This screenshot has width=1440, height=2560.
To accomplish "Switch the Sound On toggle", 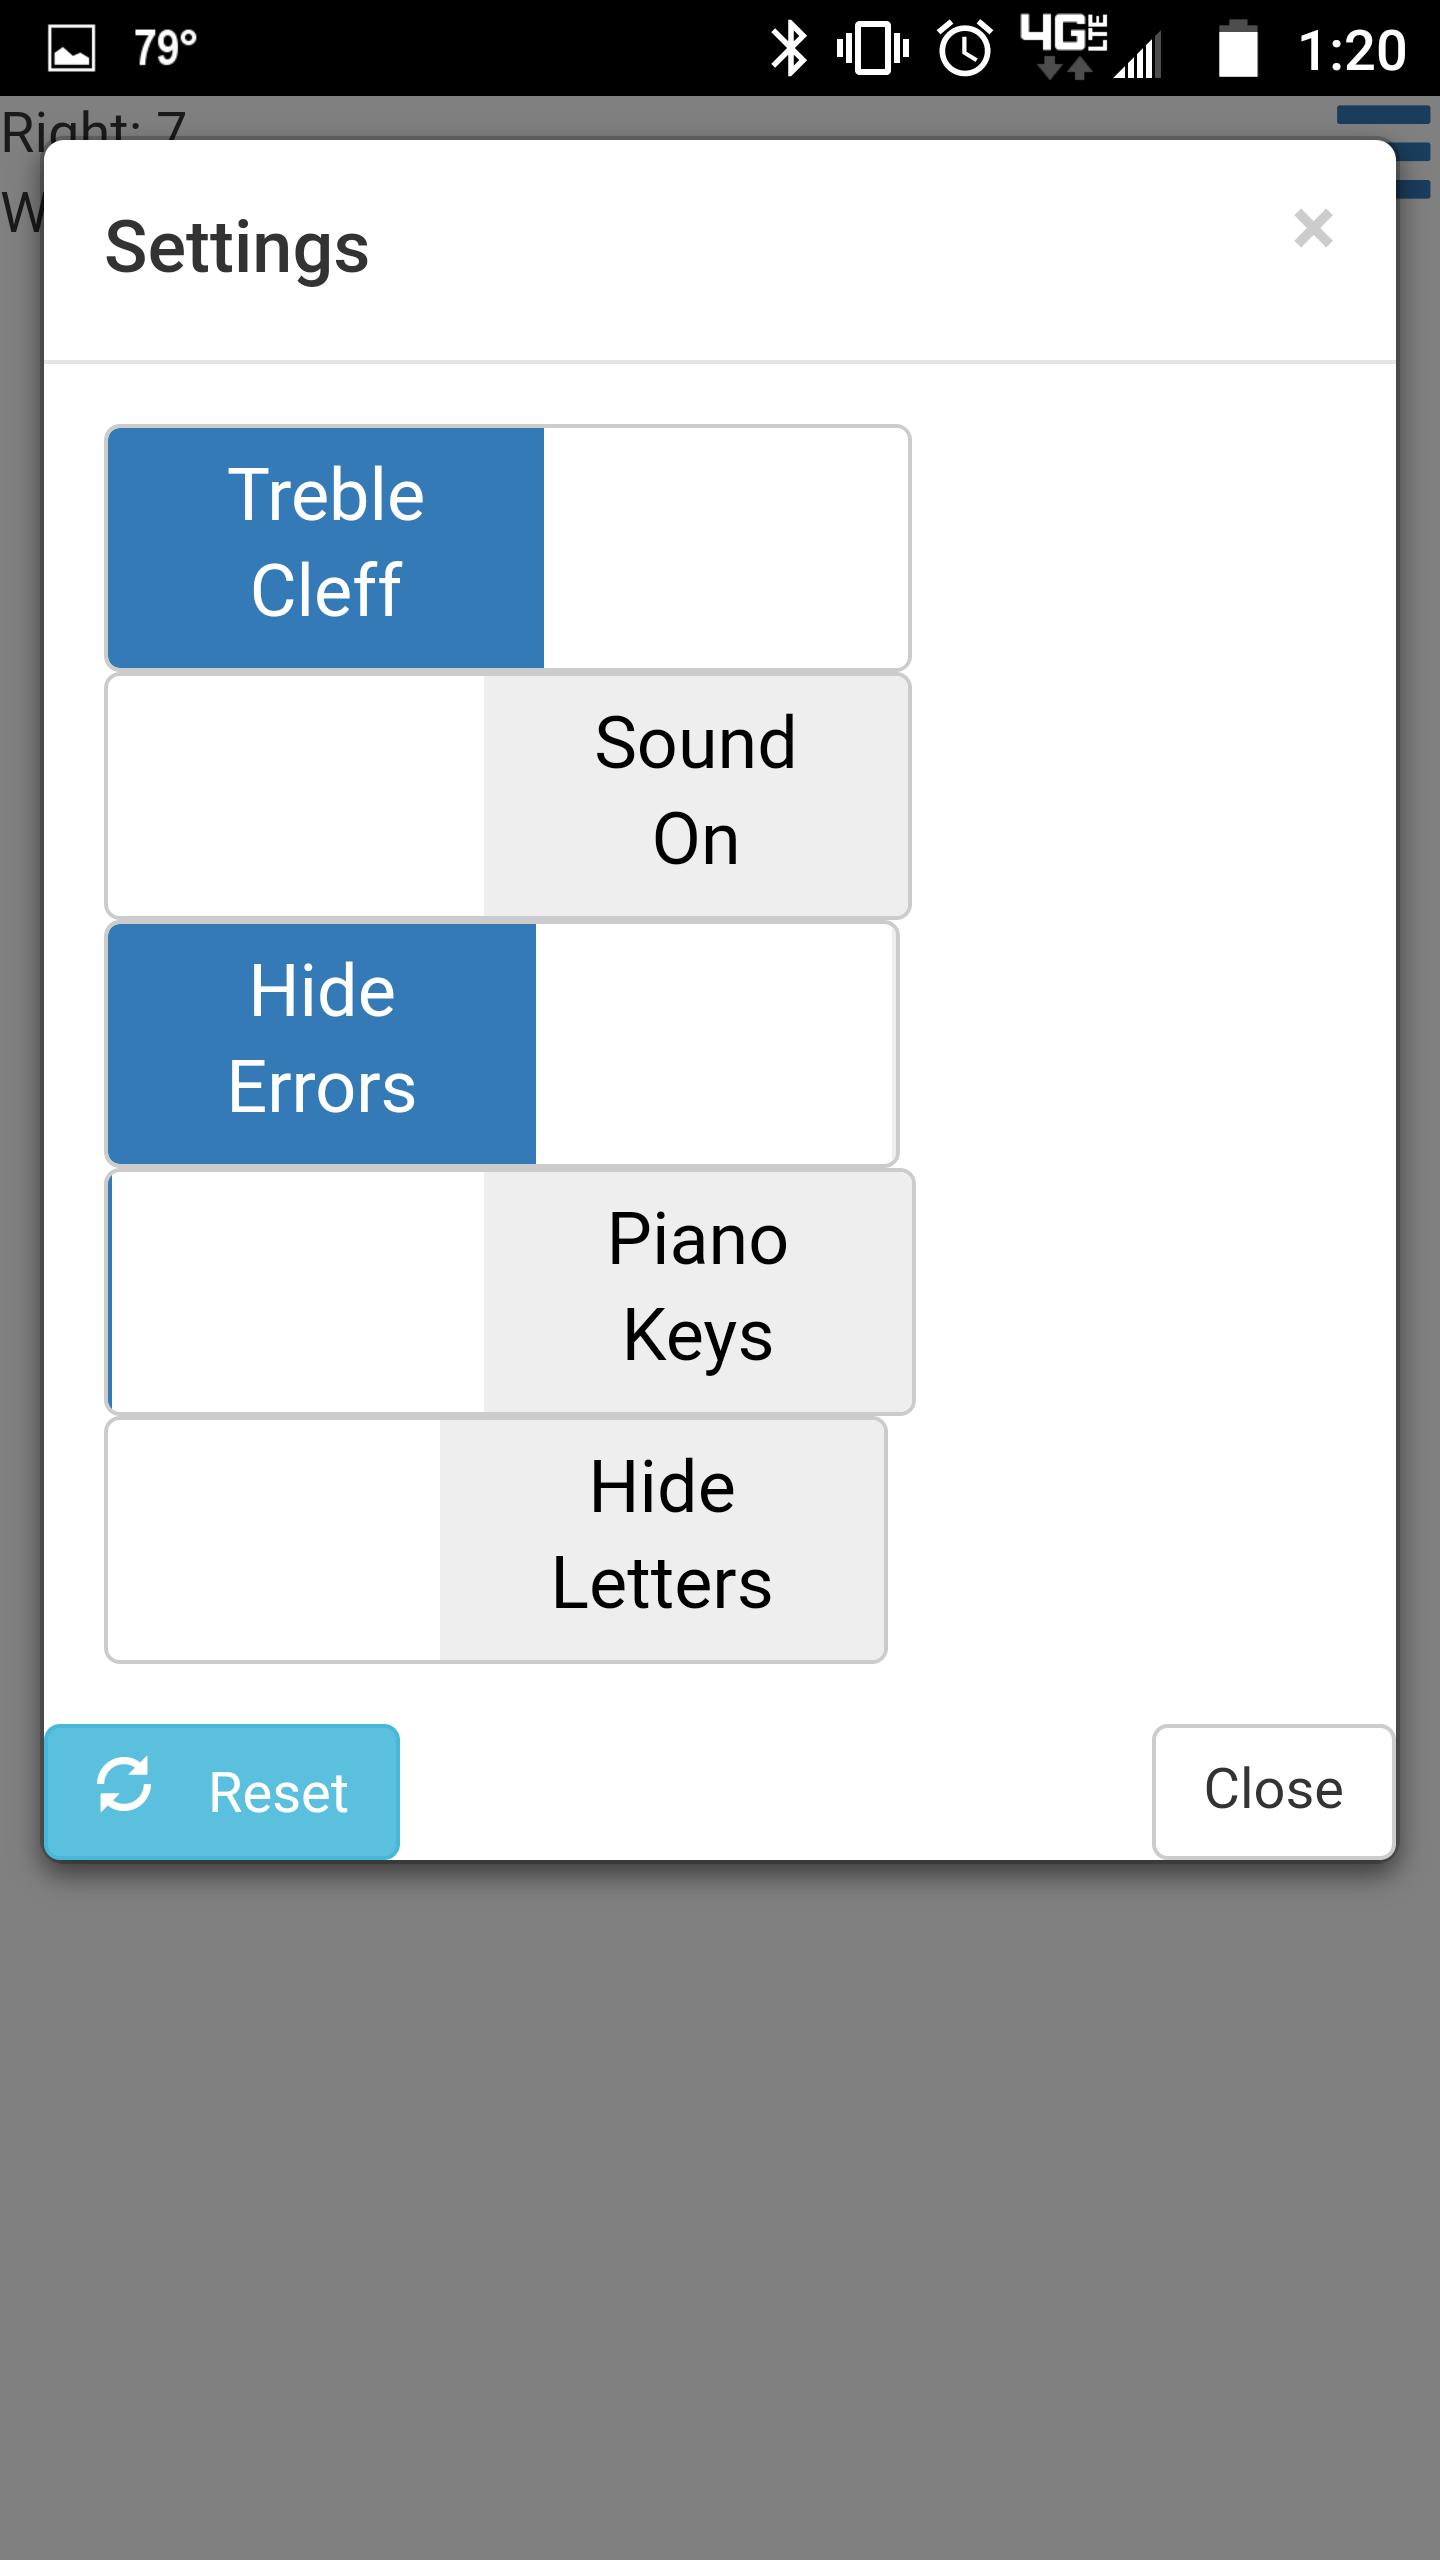I will pyautogui.click(x=508, y=795).
